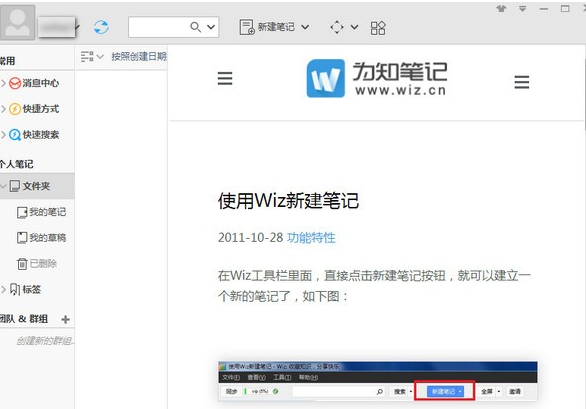Viewport: 586px width, 409px height.
Task: Expand the 快速搜索 tree arrow
Action: [3, 135]
